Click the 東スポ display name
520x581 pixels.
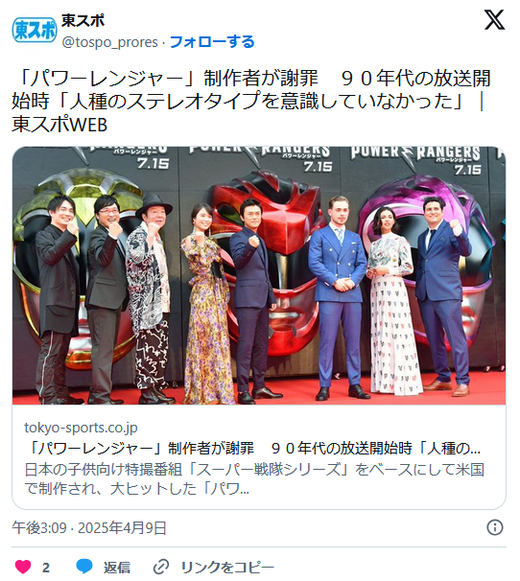pos(83,20)
